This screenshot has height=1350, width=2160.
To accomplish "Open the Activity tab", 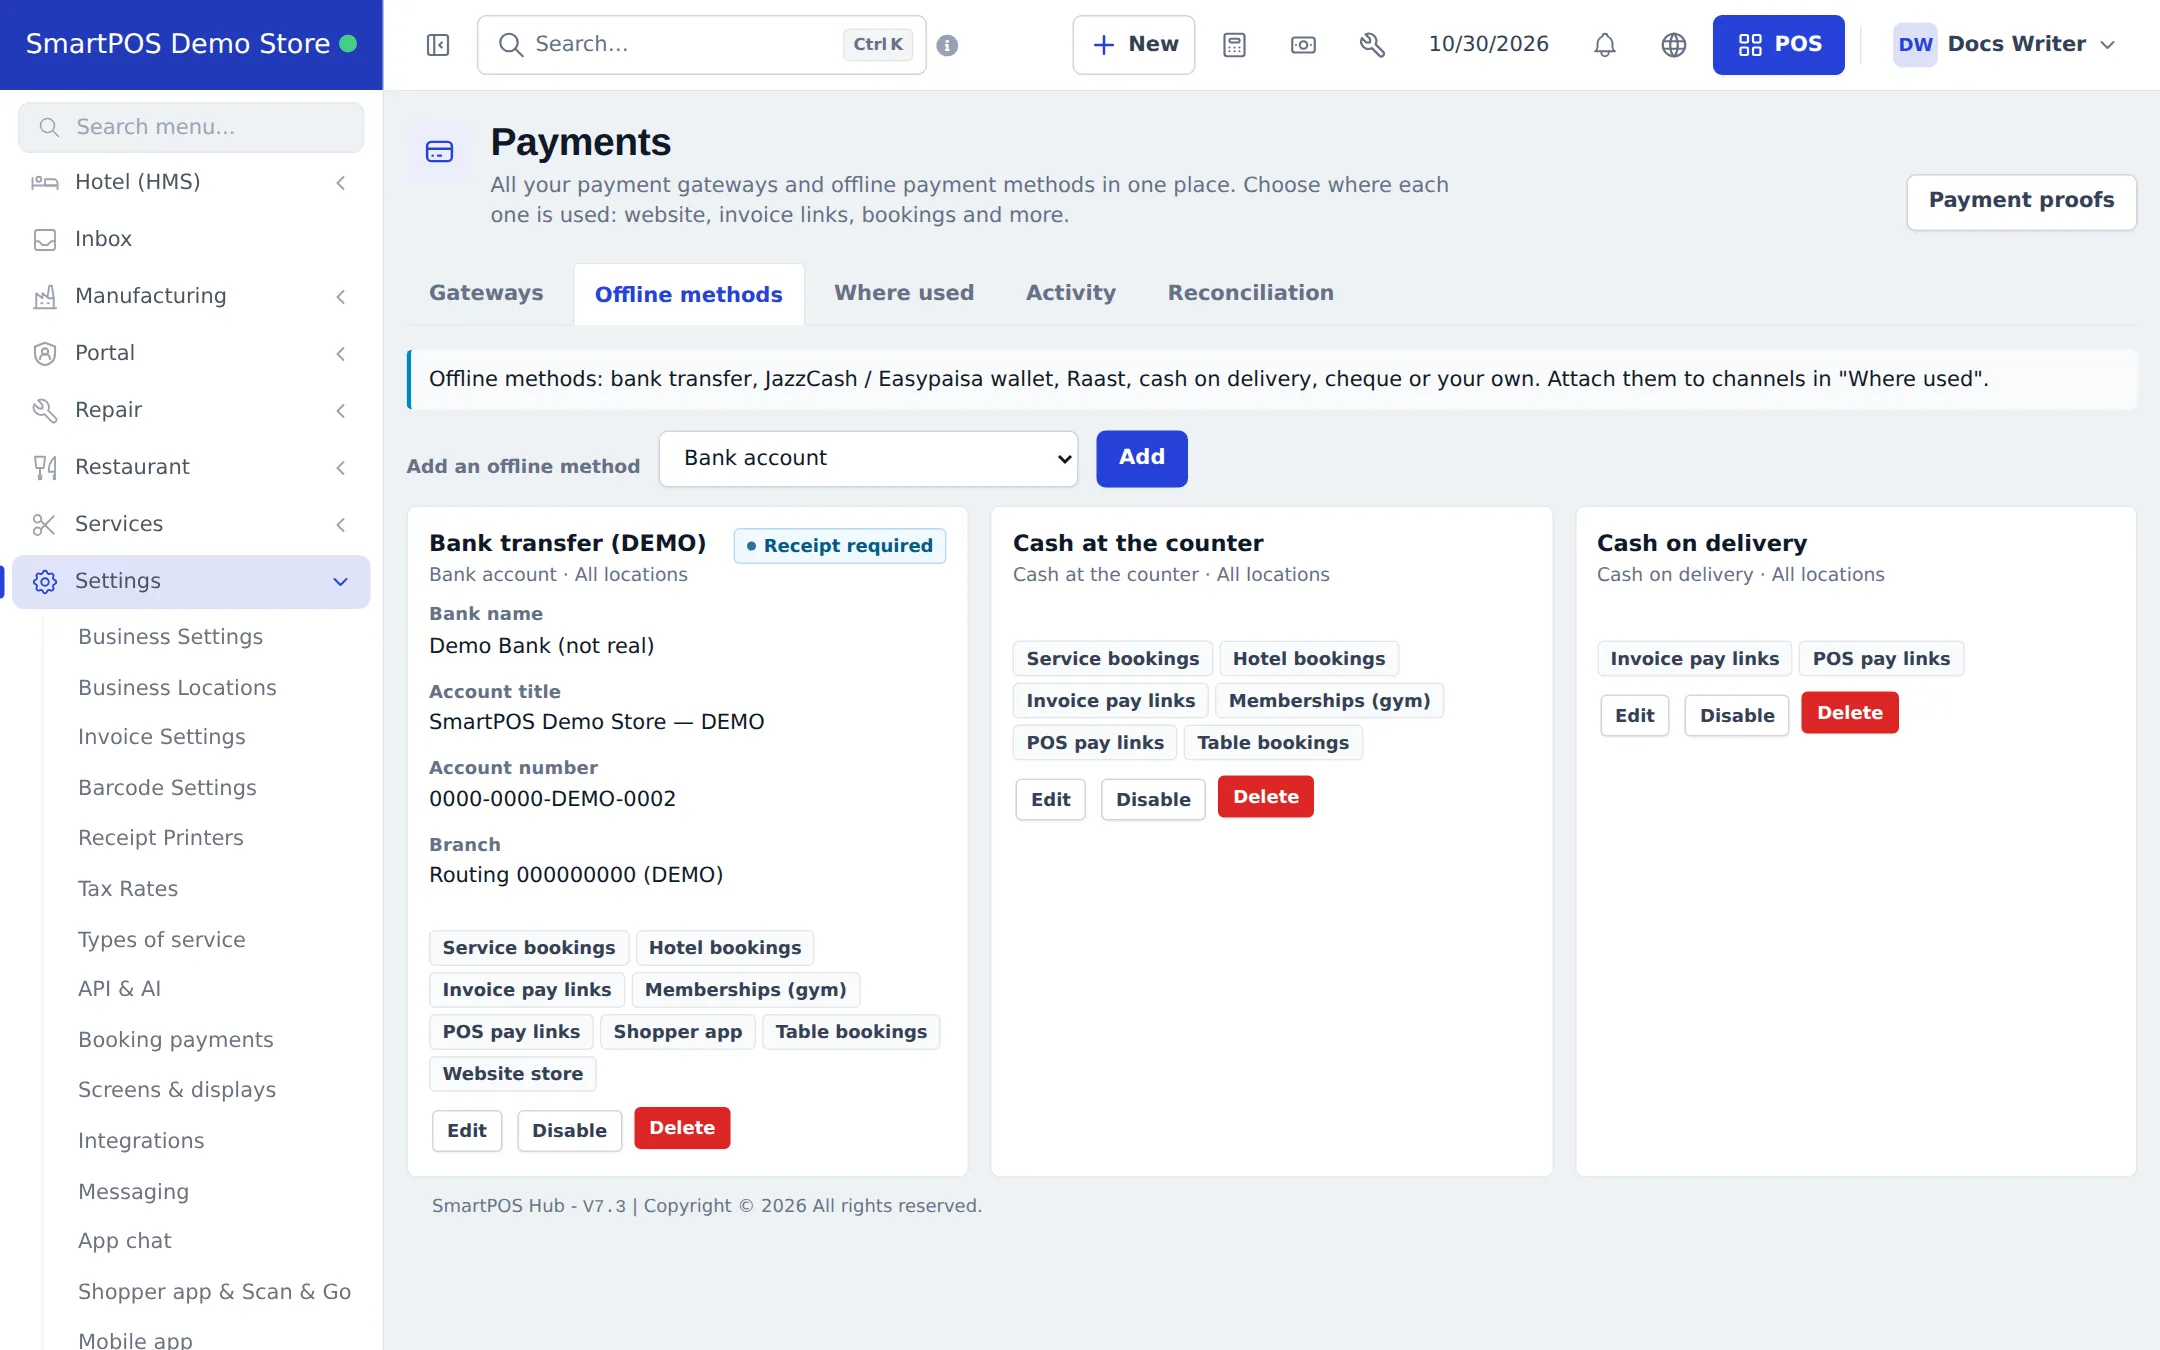I will [1070, 293].
